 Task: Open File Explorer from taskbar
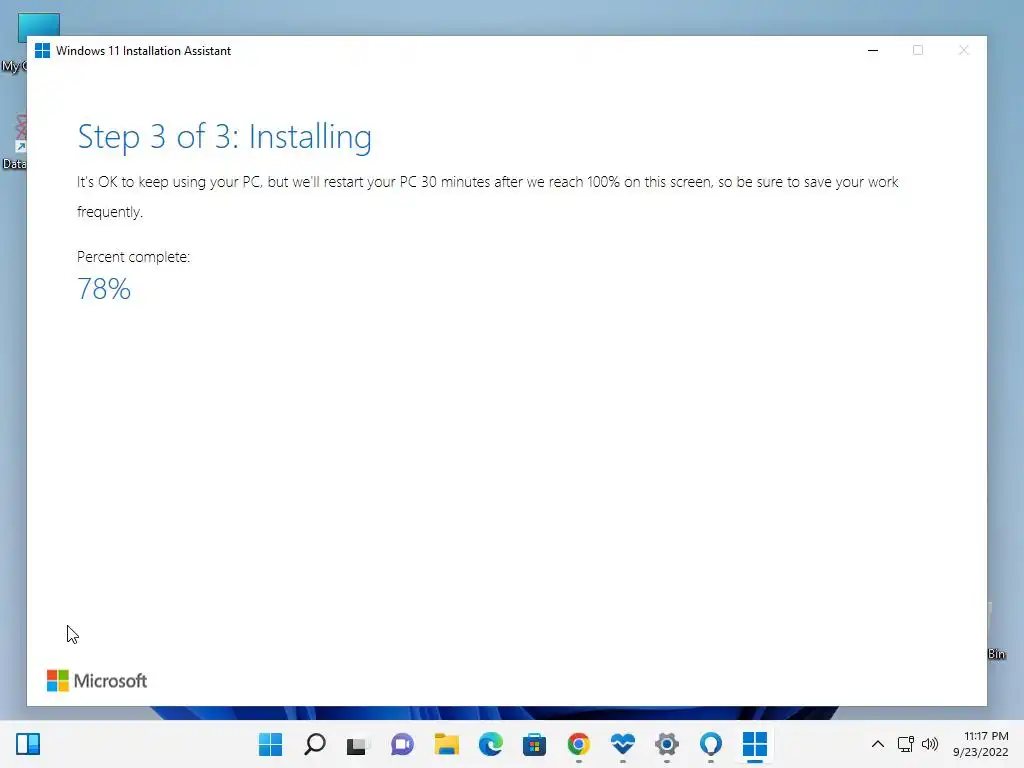447,744
